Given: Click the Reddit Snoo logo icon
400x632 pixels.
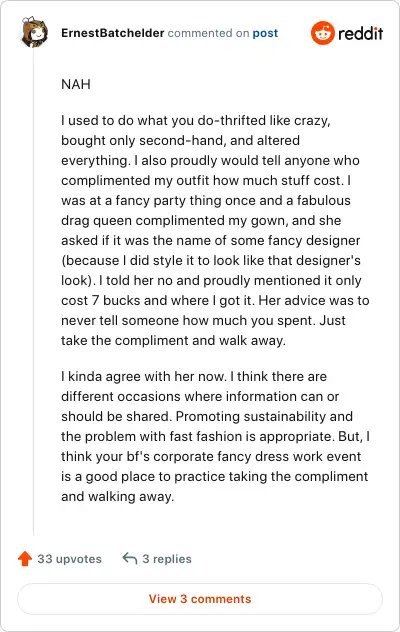Looking at the screenshot, I should coord(323,33).
